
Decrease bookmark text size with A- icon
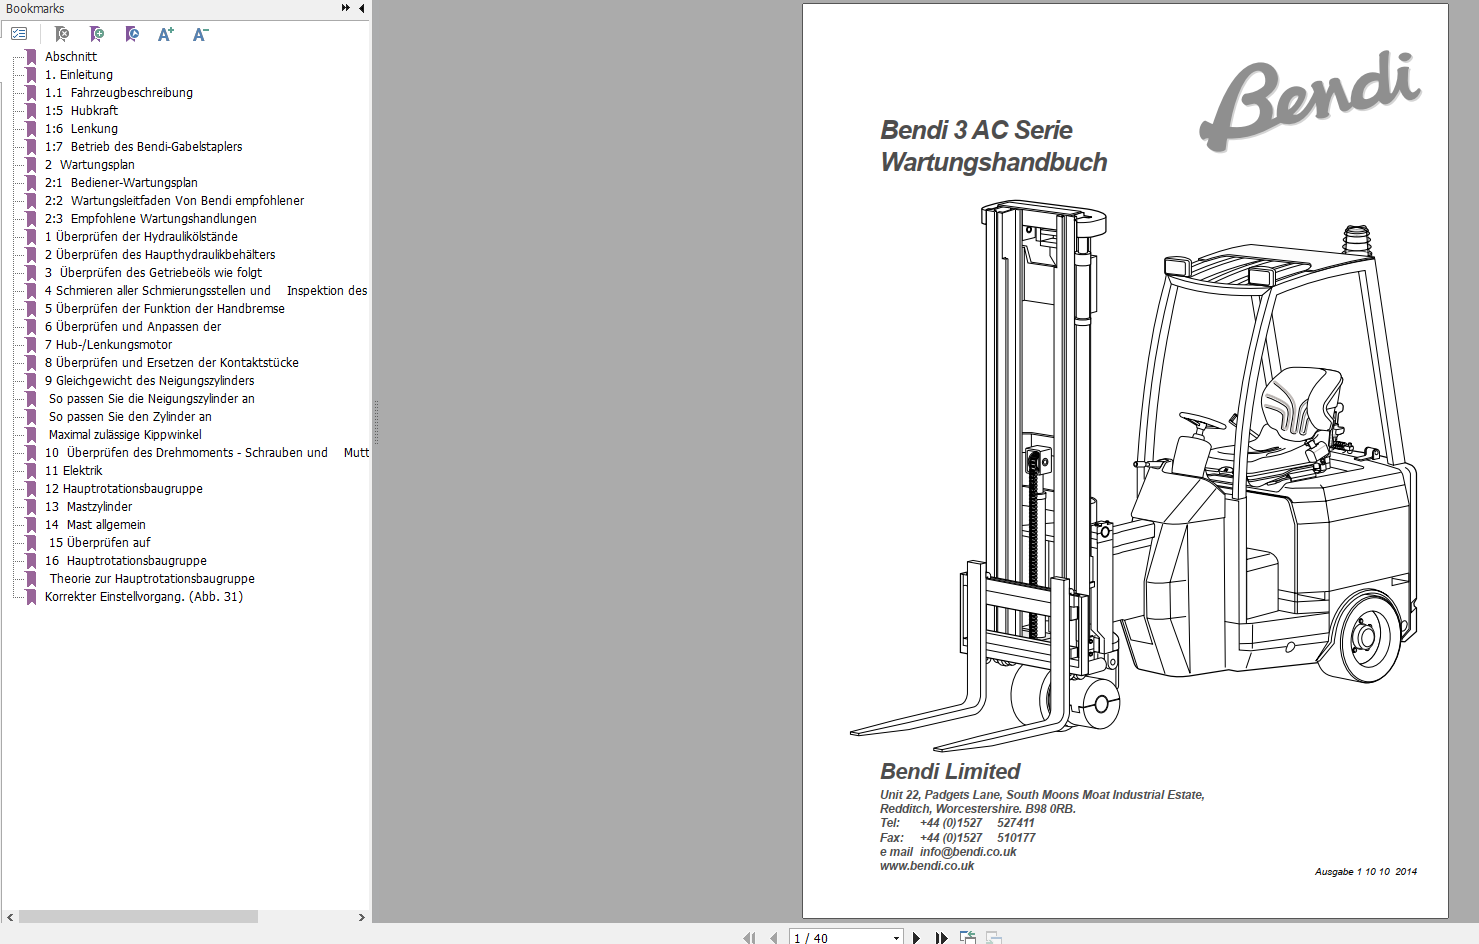200,34
